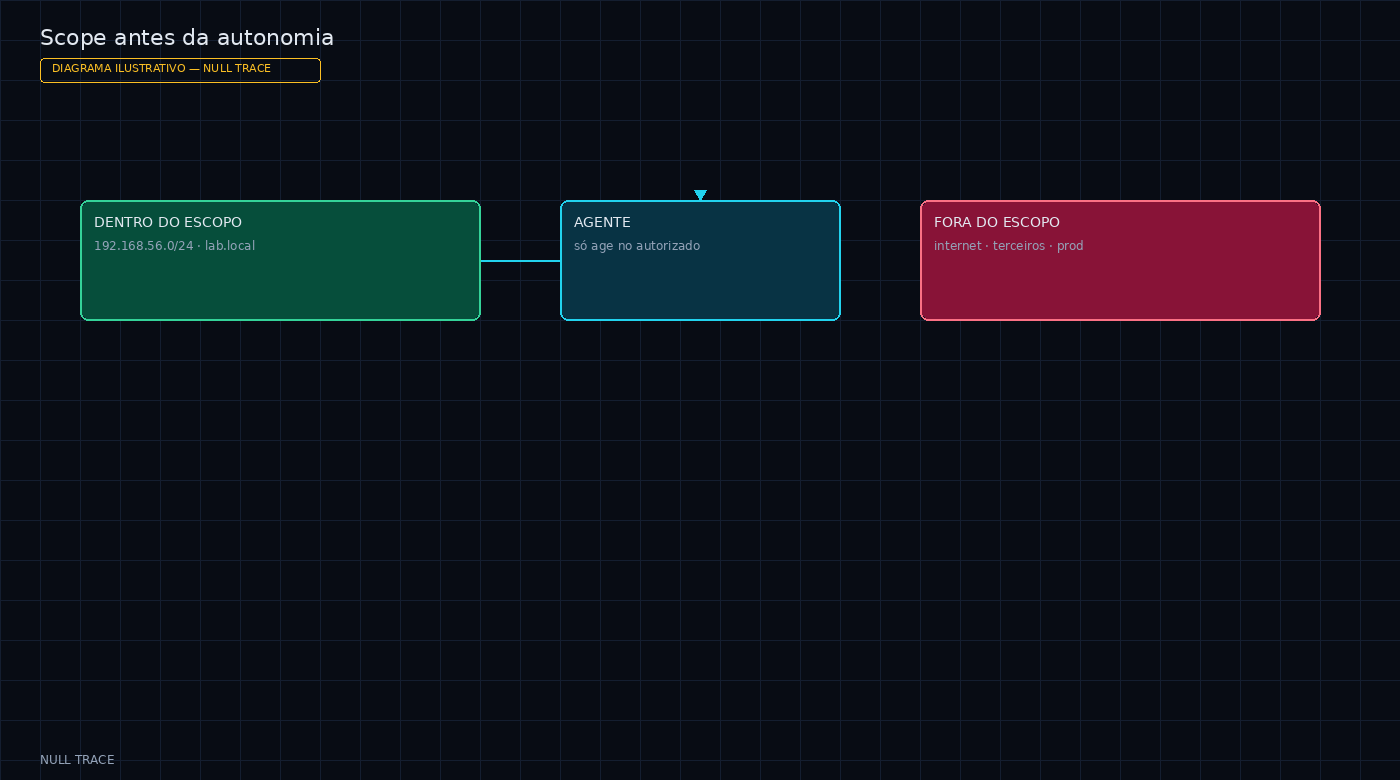Click the "AGENTE" node heading

[602, 222]
